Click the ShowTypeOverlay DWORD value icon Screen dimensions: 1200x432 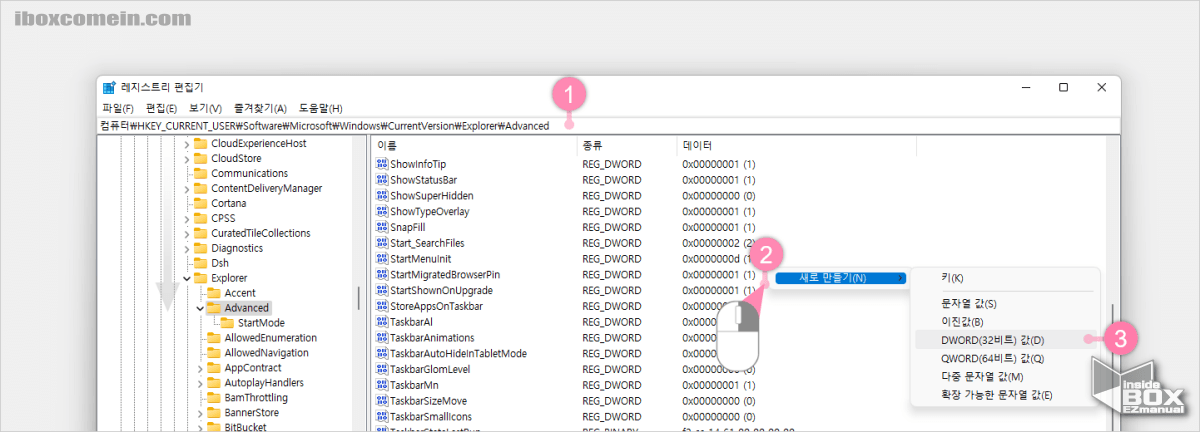(x=381, y=212)
